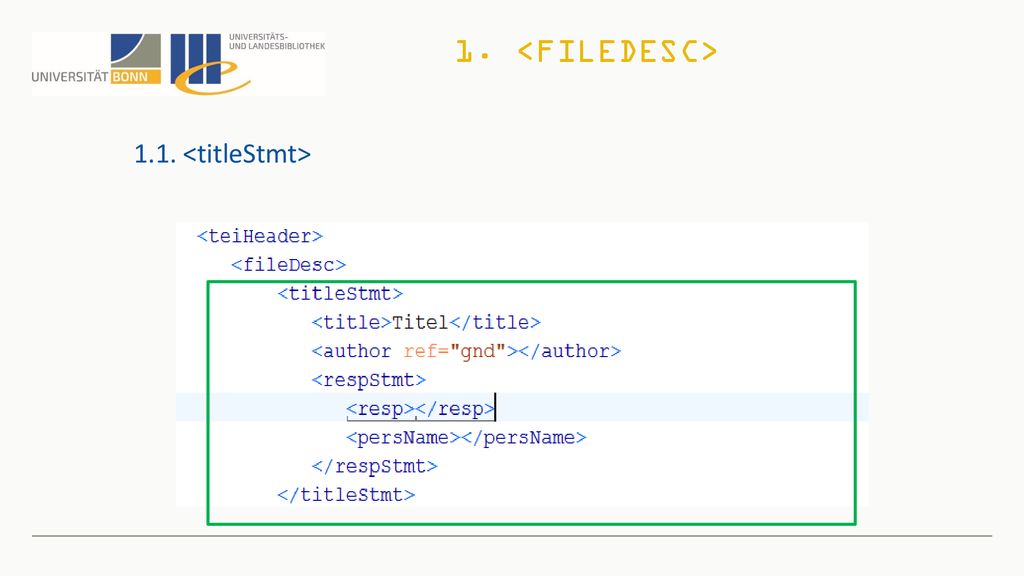The width and height of the screenshot is (1024, 576).
Task: Click the '<teiHeader>' code line
Action: click(x=260, y=236)
